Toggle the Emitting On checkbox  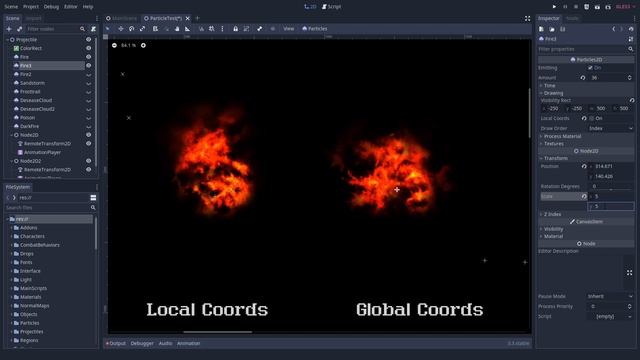(590, 68)
